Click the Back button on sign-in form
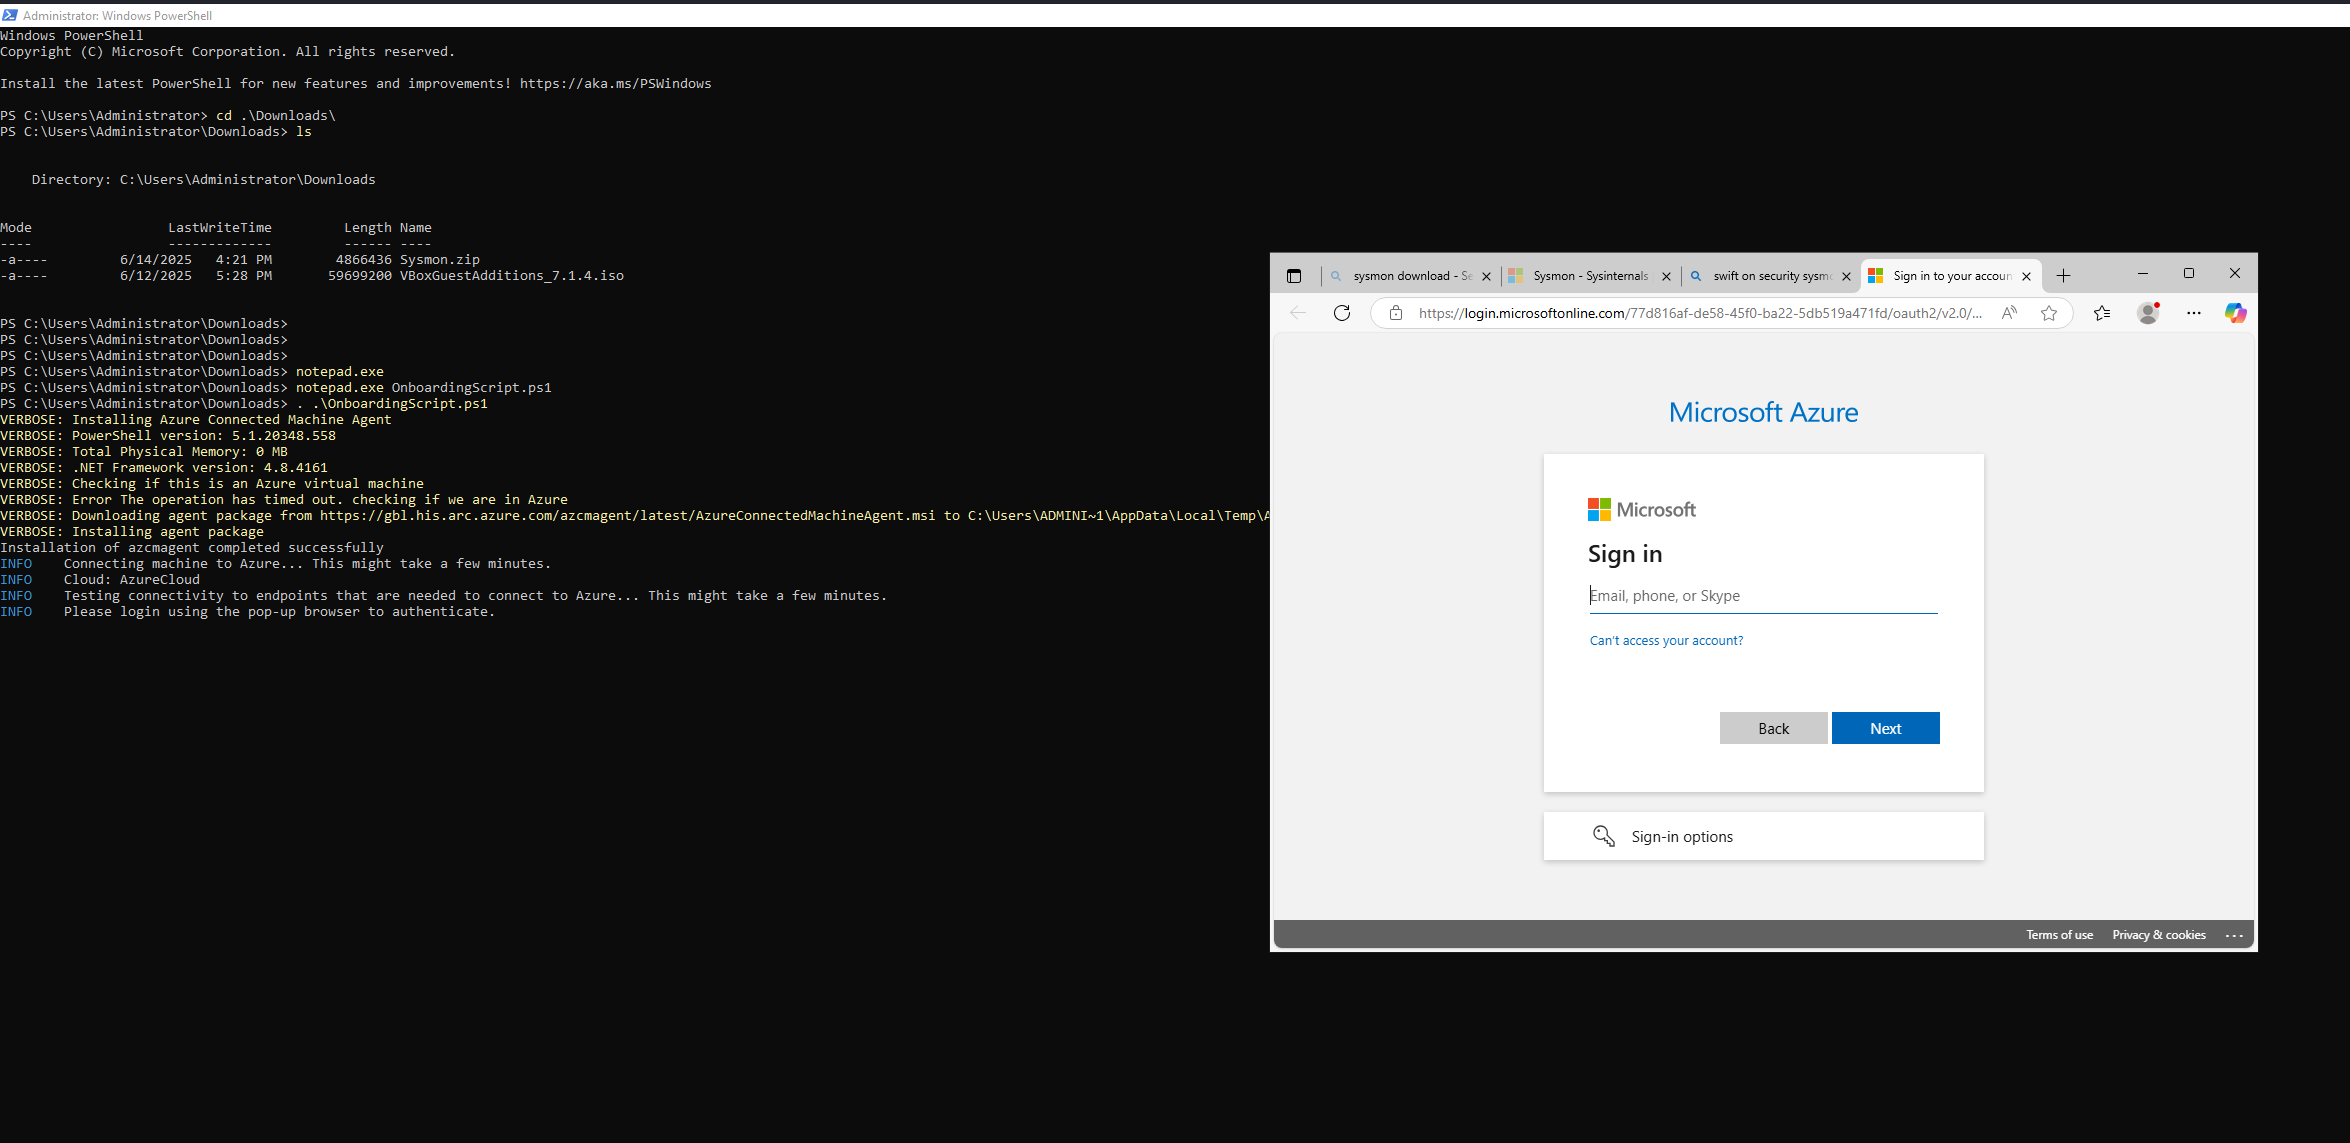Screen dimensions: 2350x1143 [1773, 728]
